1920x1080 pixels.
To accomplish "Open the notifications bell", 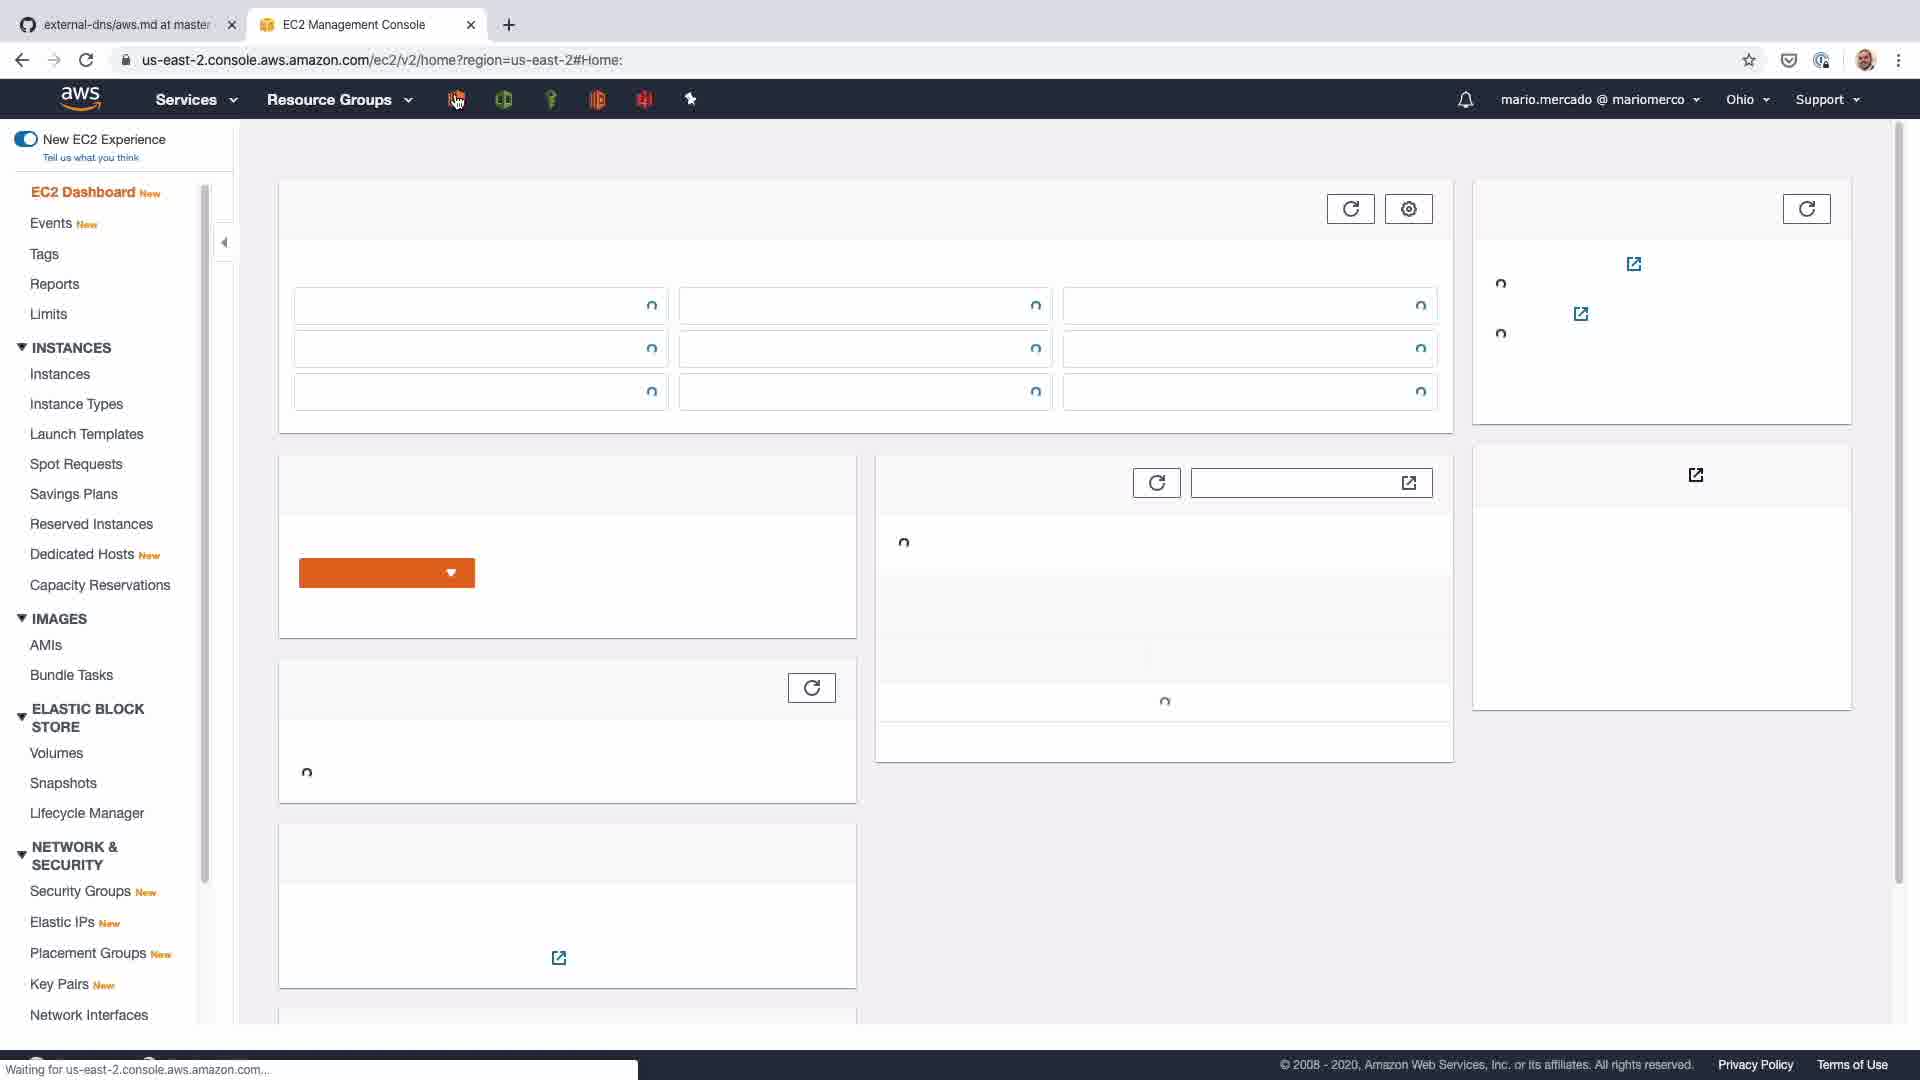I will [1465, 100].
